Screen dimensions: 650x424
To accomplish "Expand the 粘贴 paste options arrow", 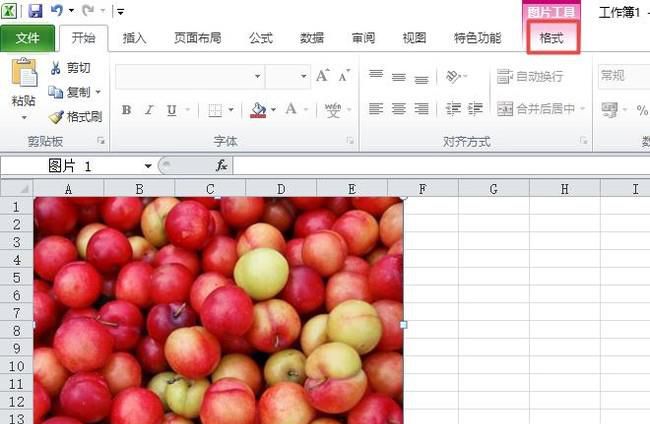I will pyautogui.click(x=24, y=118).
